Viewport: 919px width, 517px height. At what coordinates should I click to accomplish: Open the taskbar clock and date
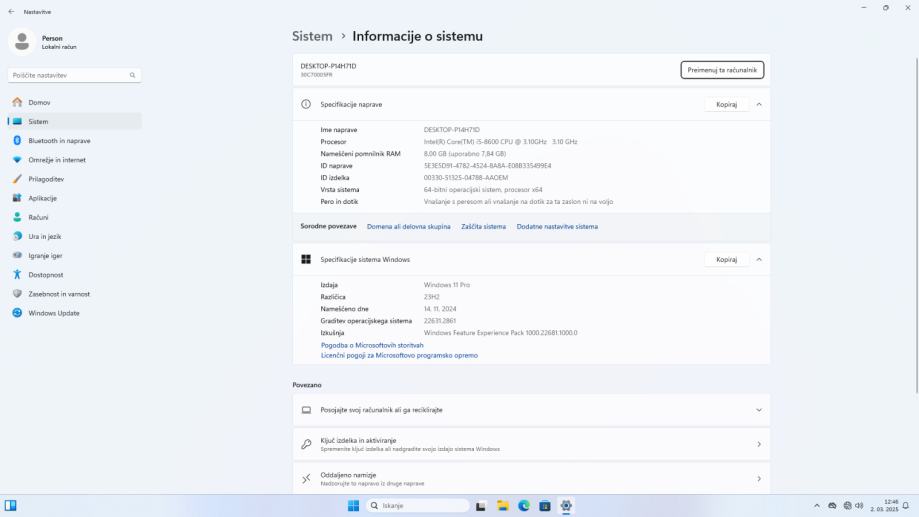point(884,506)
